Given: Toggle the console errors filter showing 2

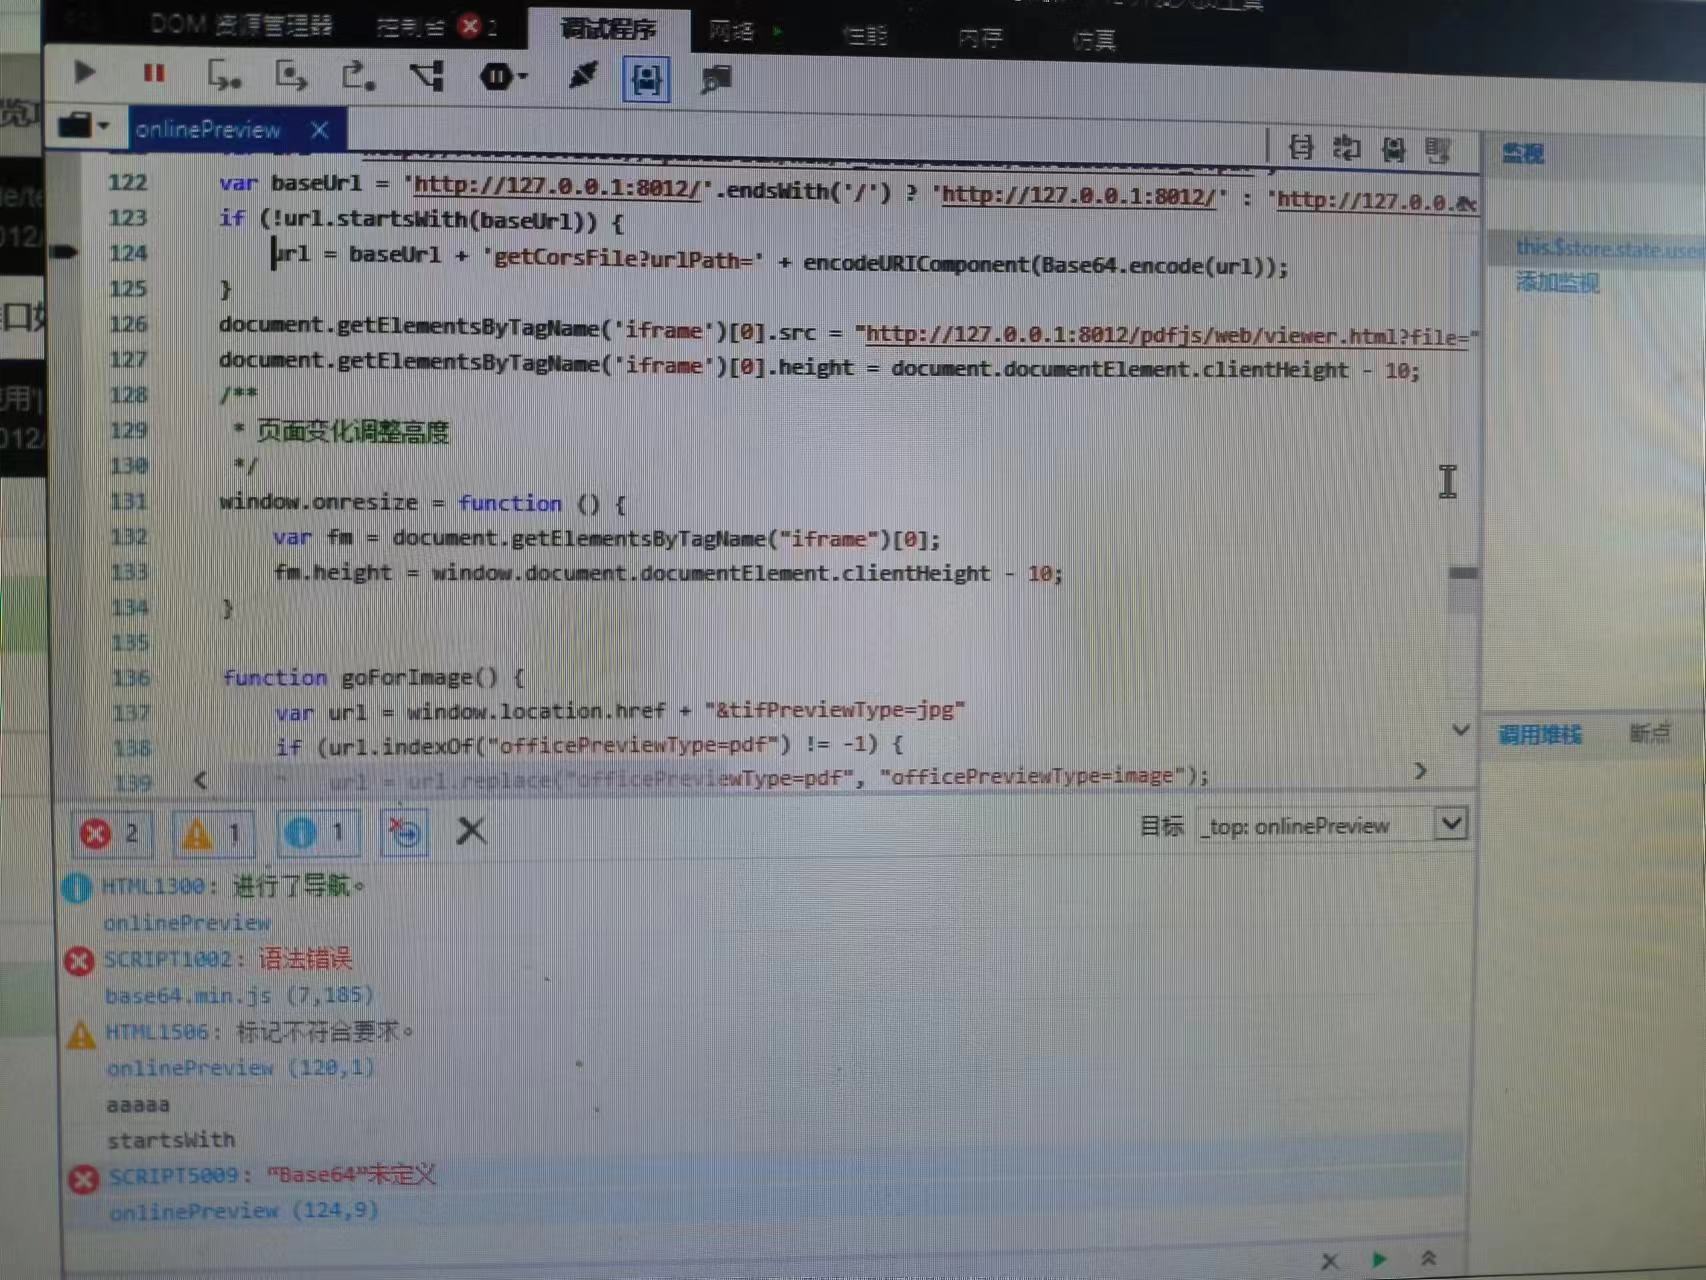Looking at the screenshot, I should point(112,833).
